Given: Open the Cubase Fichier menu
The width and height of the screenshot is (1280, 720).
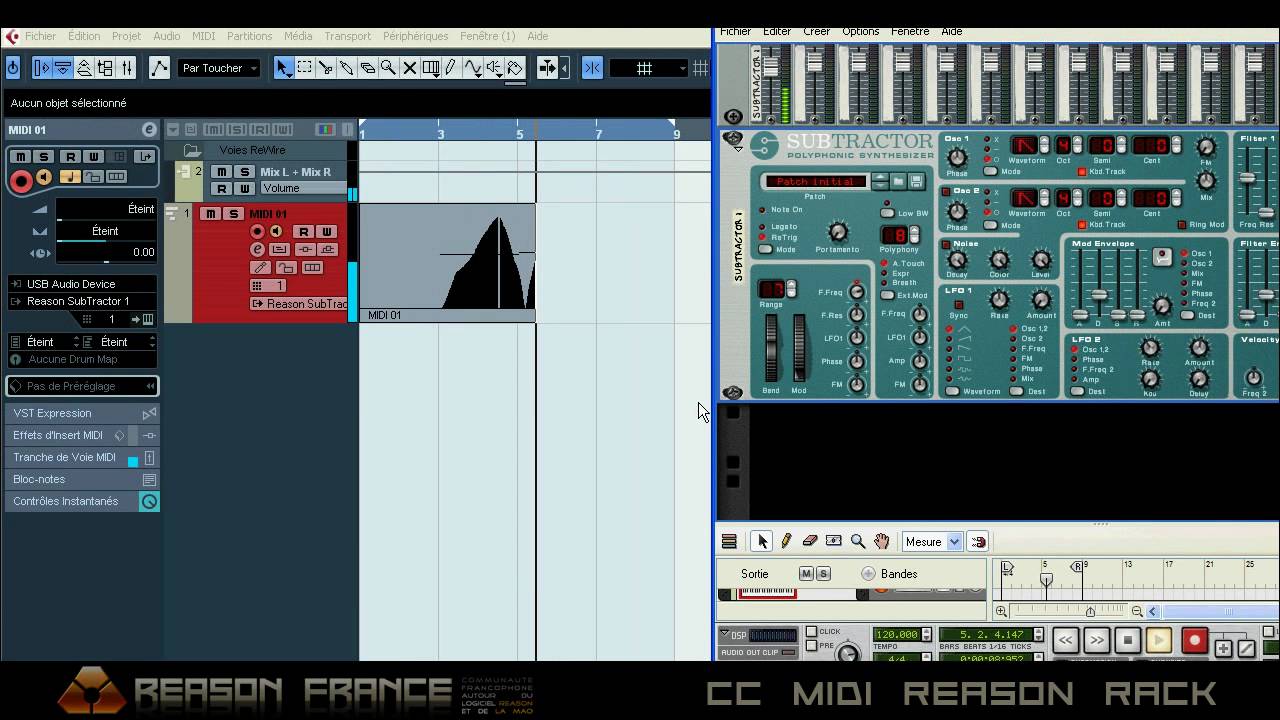Looking at the screenshot, I should (x=41, y=36).
